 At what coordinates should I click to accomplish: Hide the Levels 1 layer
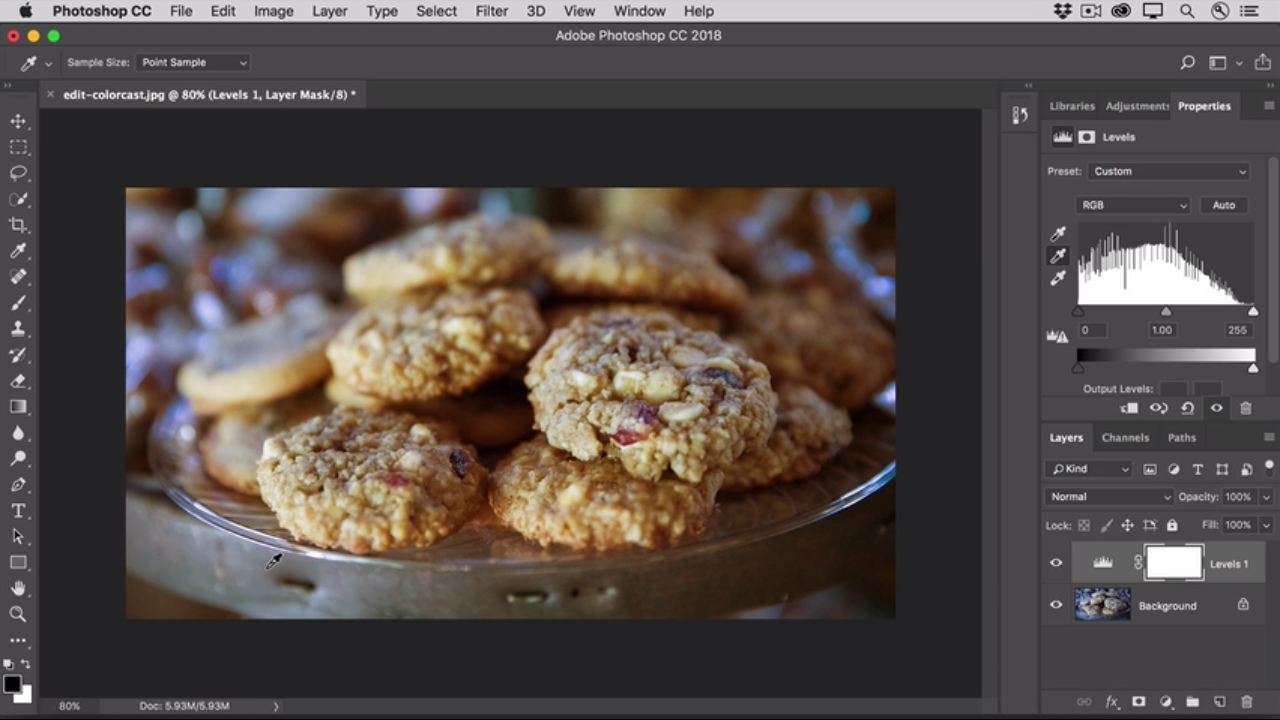click(1056, 563)
